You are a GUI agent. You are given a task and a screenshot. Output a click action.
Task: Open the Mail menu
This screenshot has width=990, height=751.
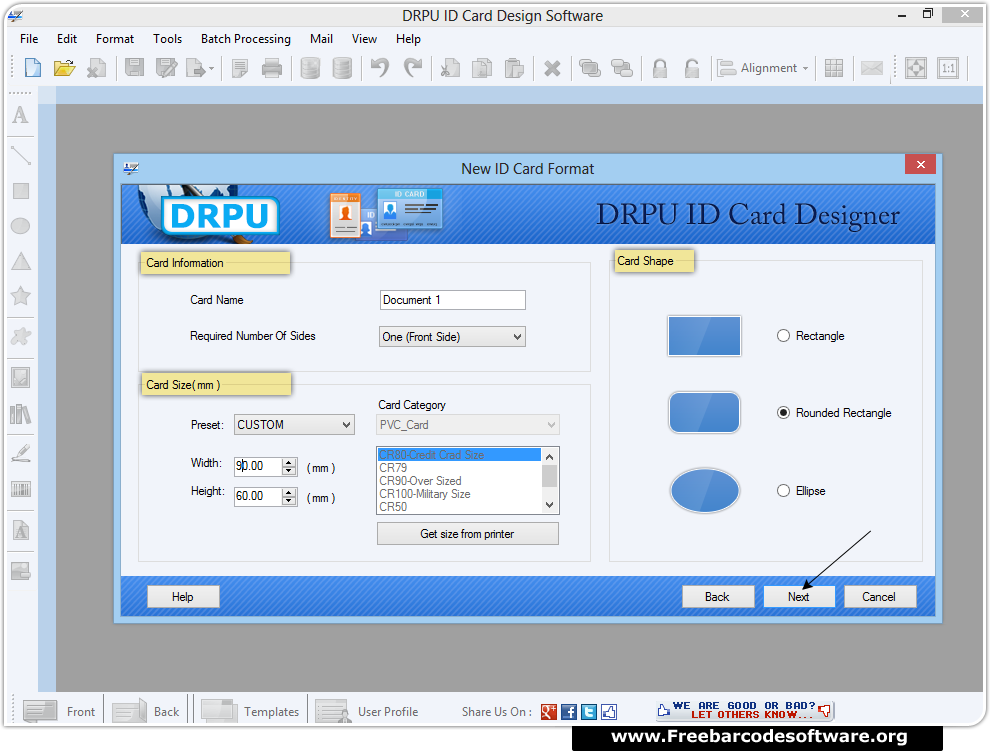(321, 39)
